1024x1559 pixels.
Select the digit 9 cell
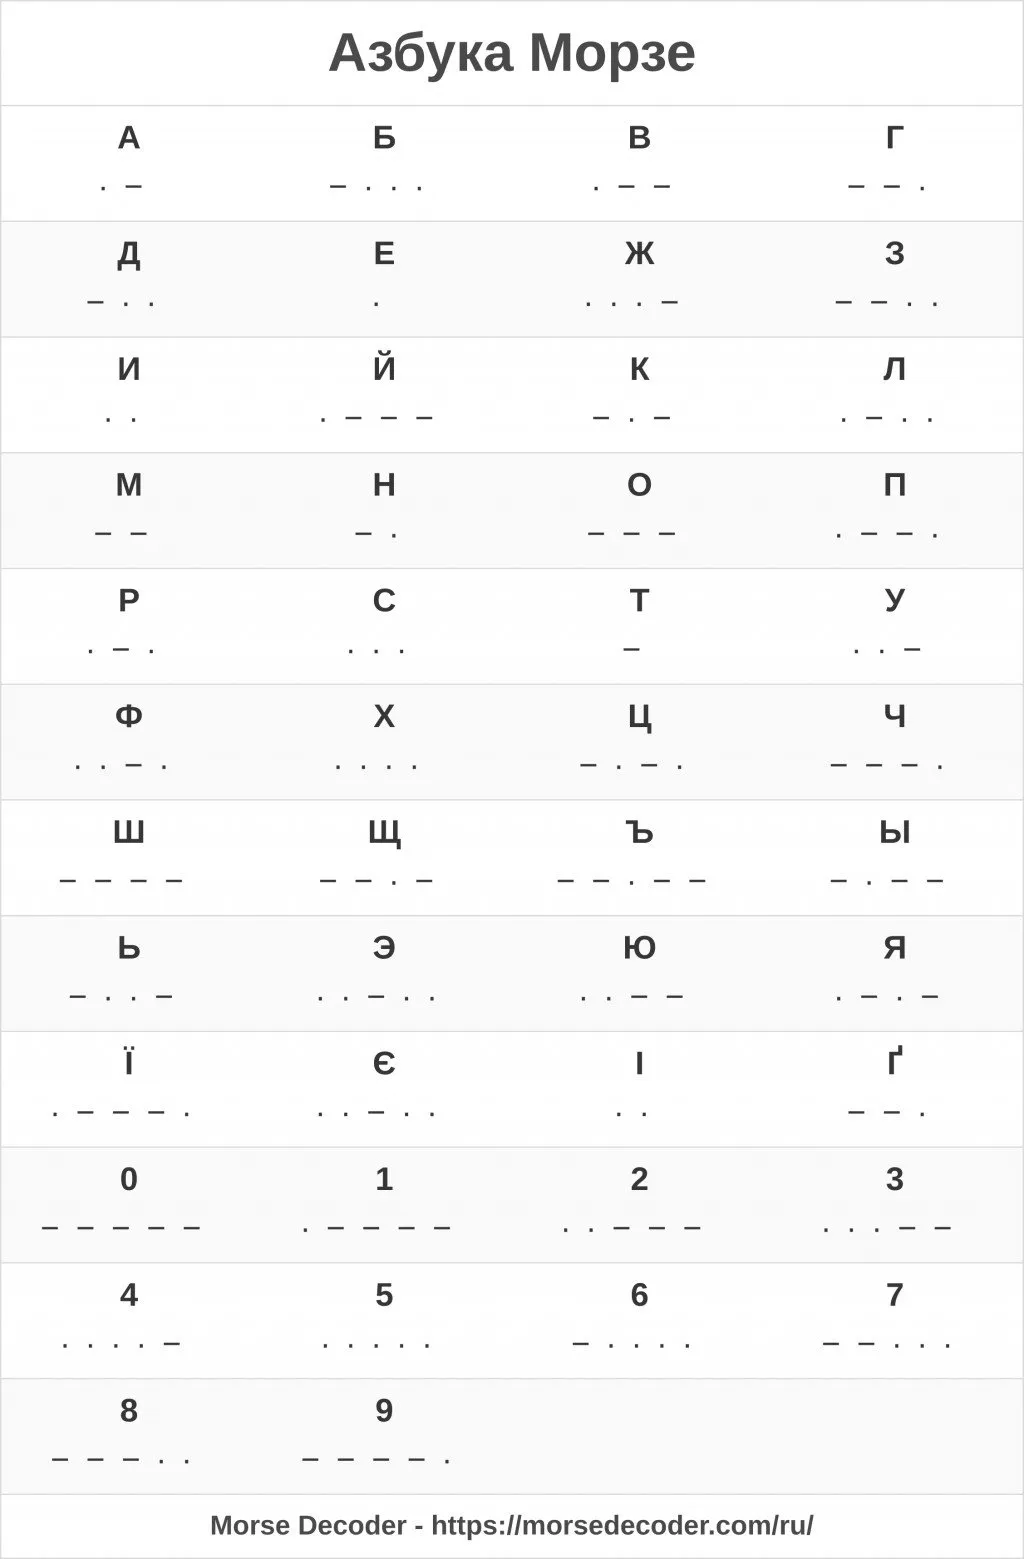click(384, 1436)
